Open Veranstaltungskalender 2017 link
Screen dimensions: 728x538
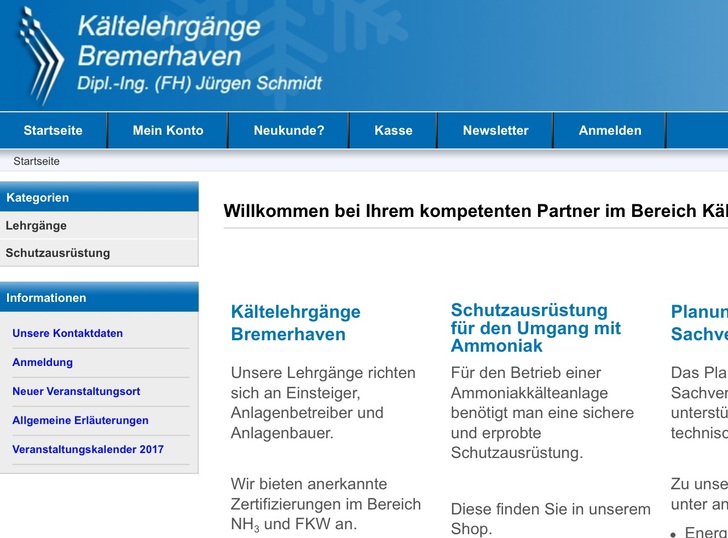(88, 449)
